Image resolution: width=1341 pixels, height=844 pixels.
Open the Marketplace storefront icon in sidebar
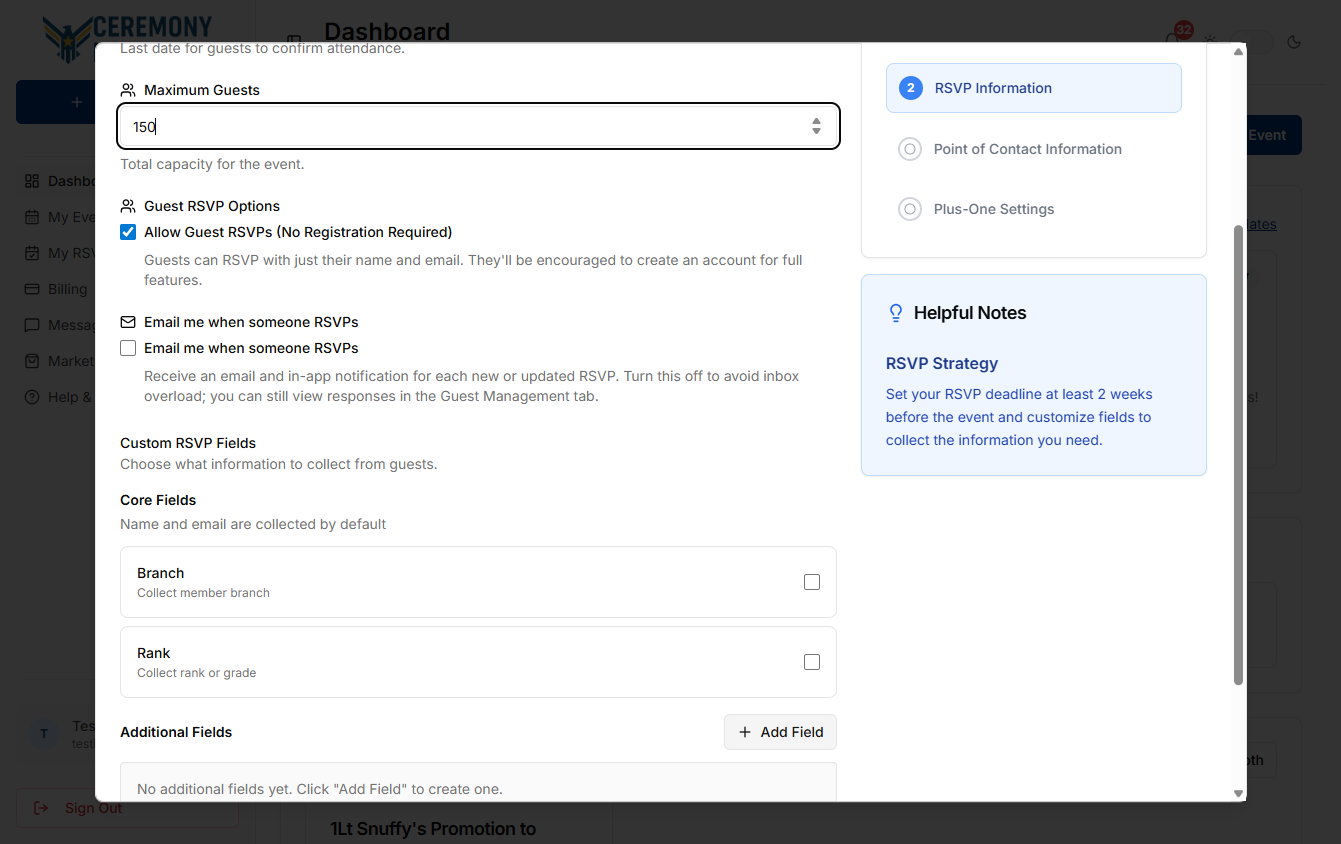point(31,361)
